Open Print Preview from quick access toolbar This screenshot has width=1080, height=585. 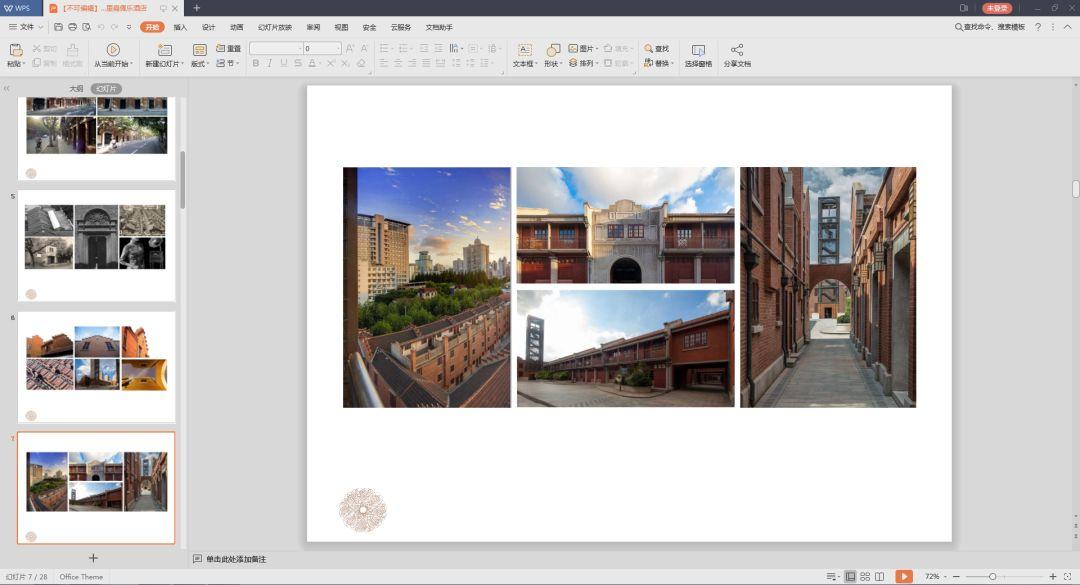(86, 27)
